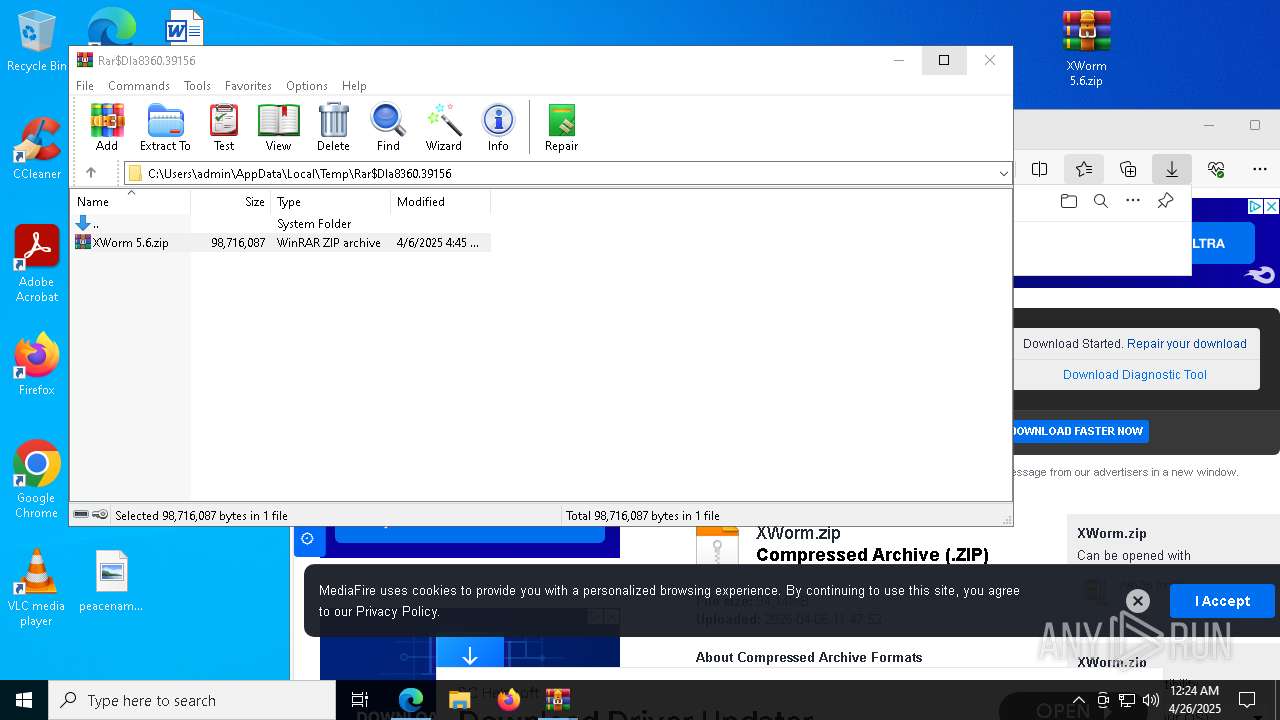Dismiss the cookie banner with X icon

[x=1137, y=601]
